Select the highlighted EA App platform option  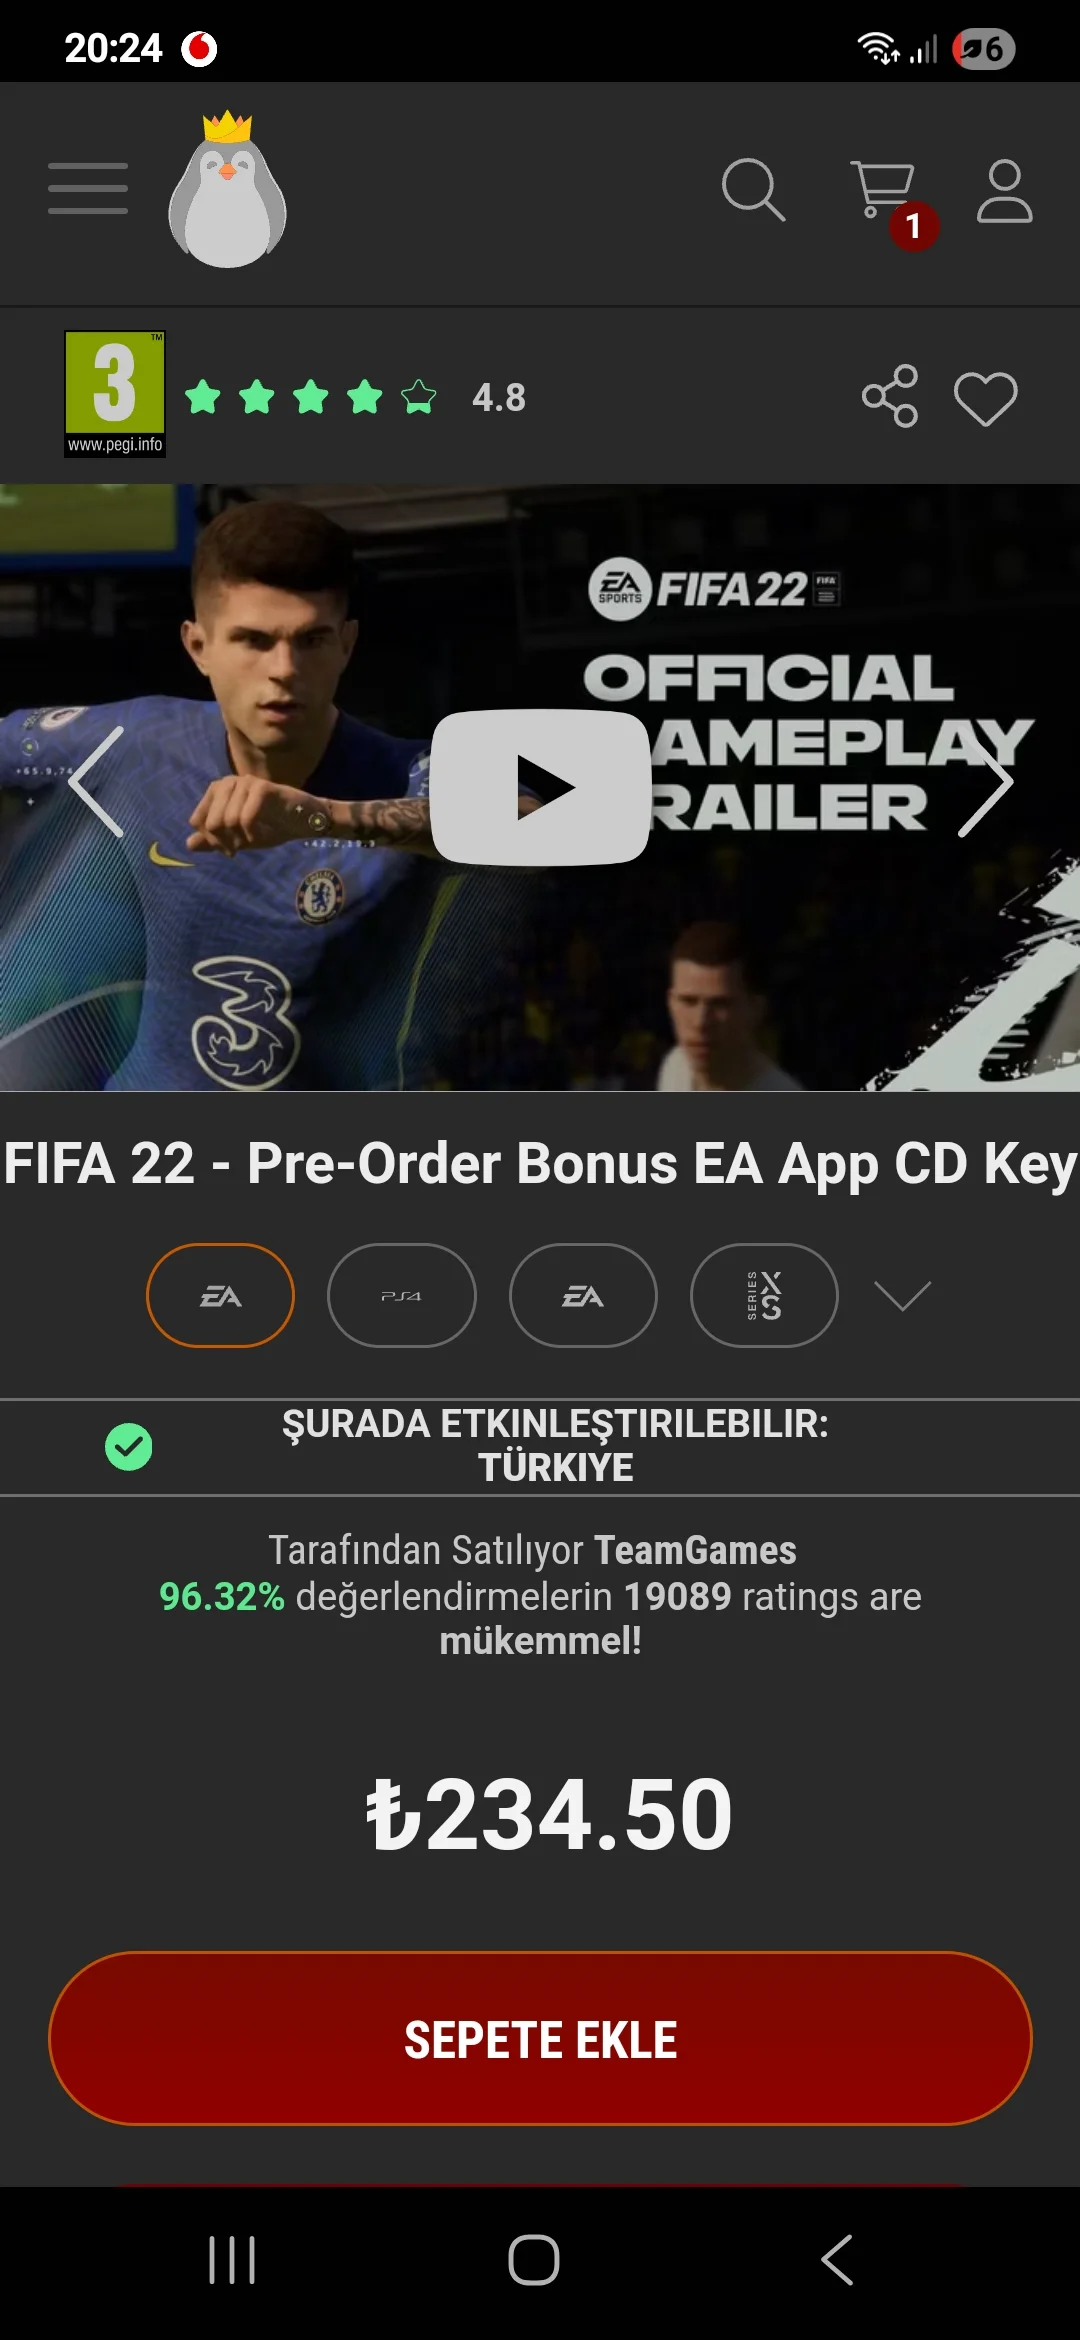pyautogui.click(x=220, y=1296)
